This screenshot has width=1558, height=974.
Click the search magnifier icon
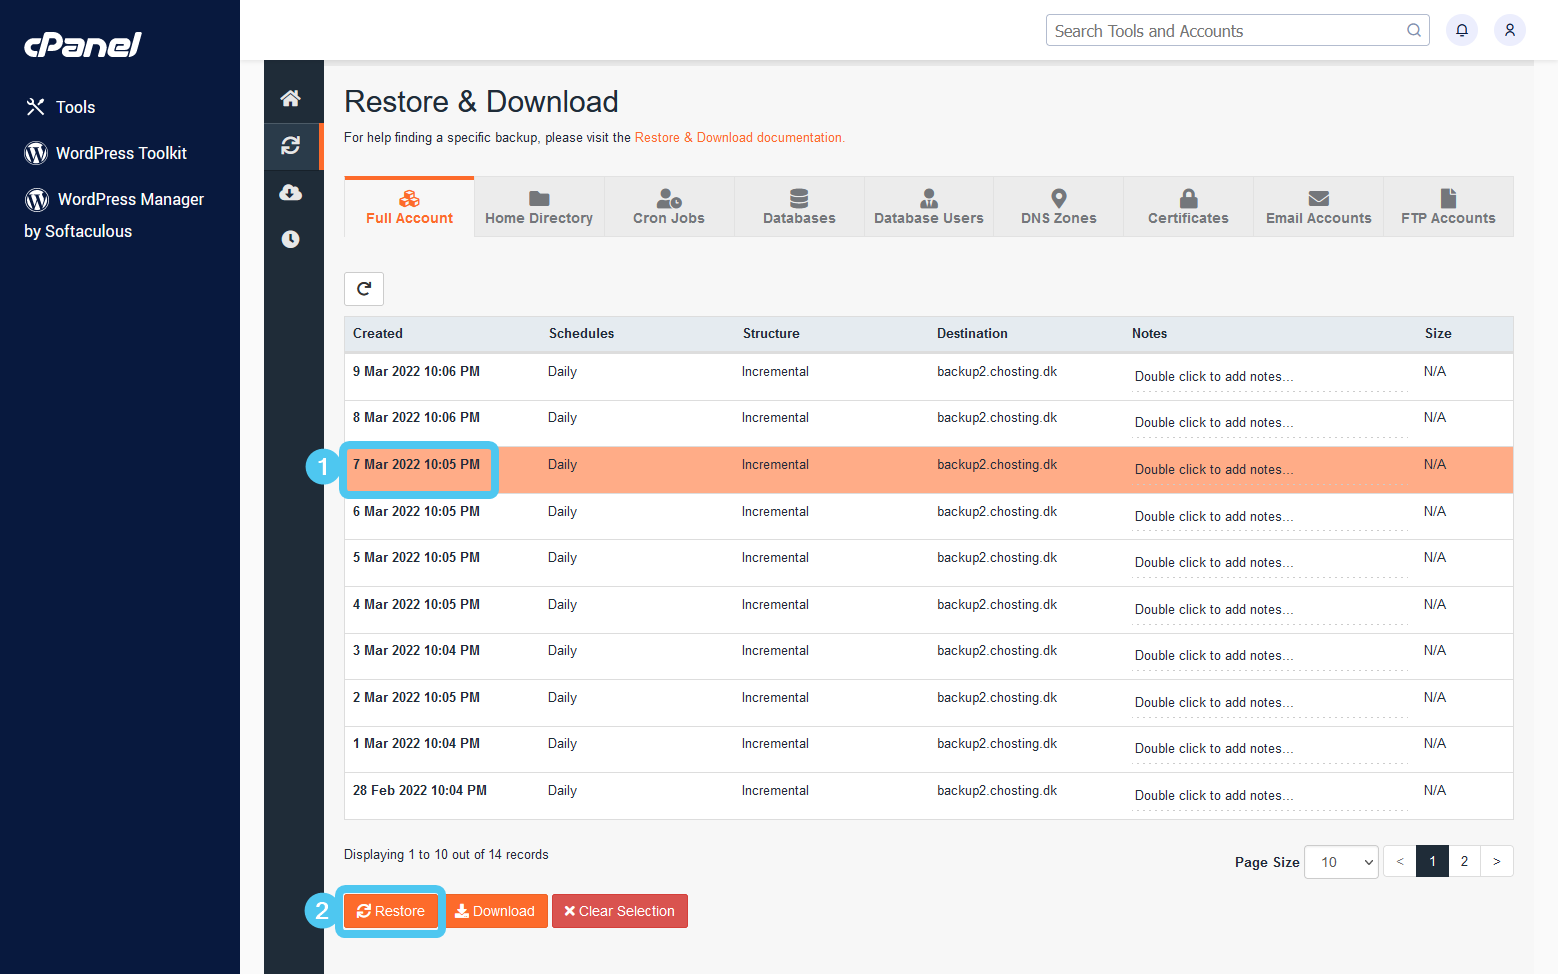[x=1414, y=30]
